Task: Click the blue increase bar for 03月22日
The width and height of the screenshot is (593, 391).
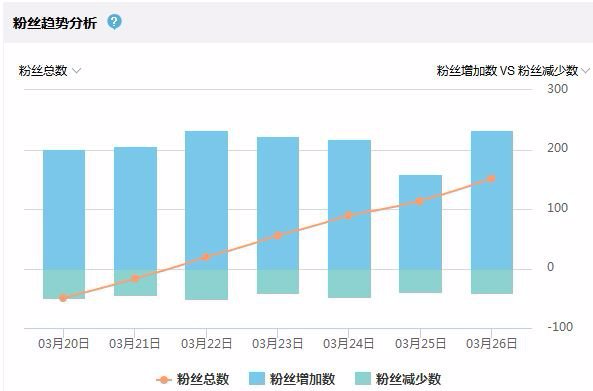Action: pyautogui.click(x=206, y=200)
